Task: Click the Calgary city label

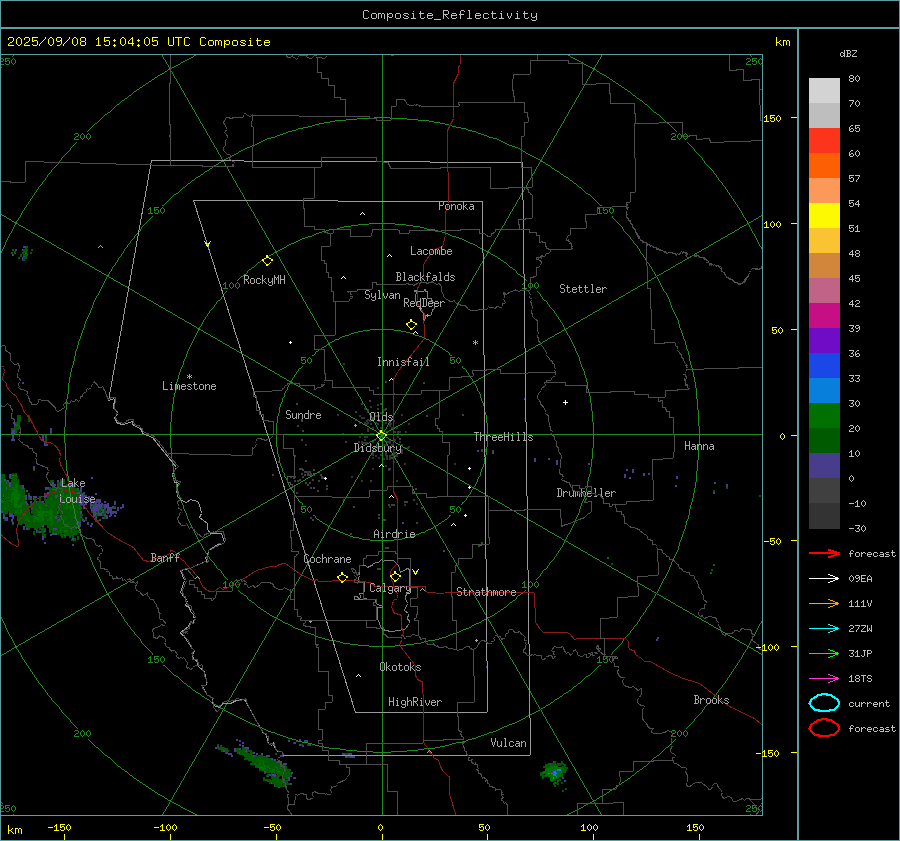Action: tap(390, 588)
